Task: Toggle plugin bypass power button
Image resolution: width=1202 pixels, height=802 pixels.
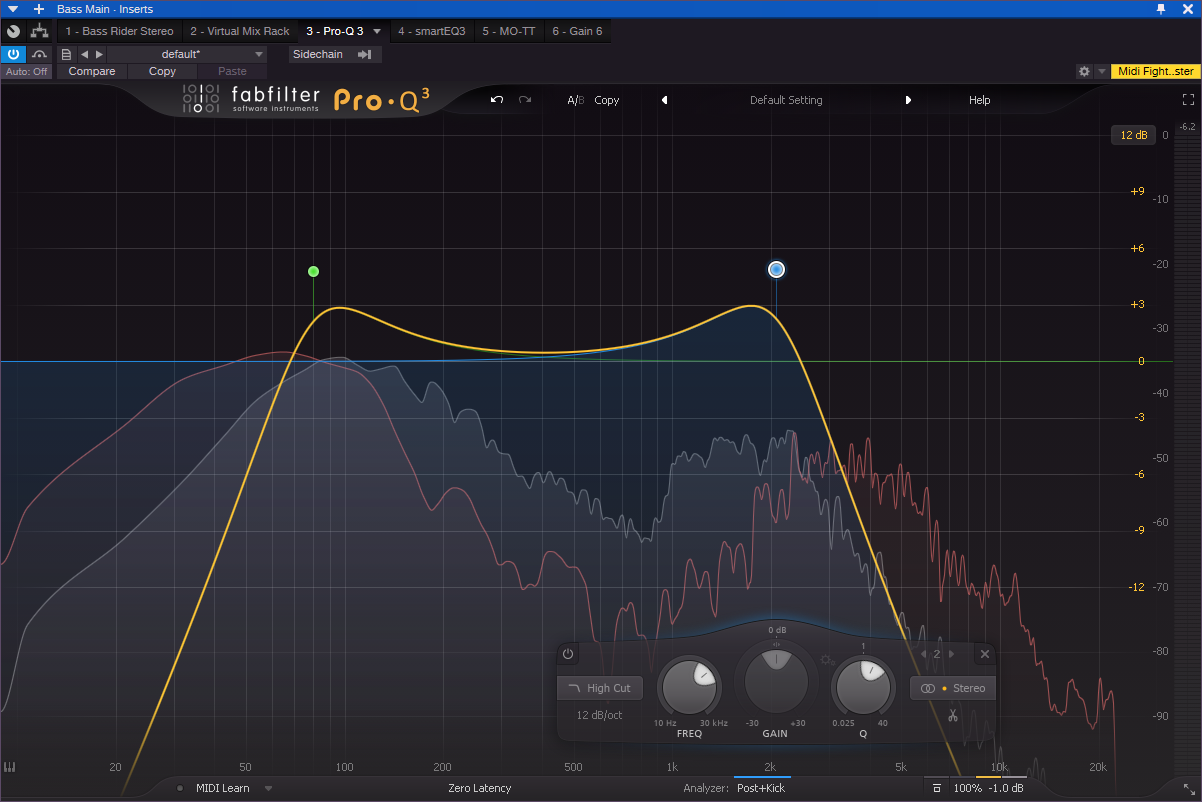Action: [14, 54]
